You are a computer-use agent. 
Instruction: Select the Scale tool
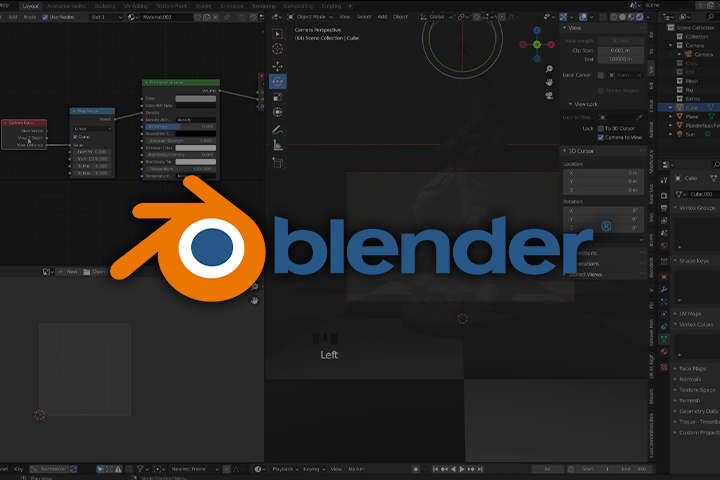[x=277, y=97]
